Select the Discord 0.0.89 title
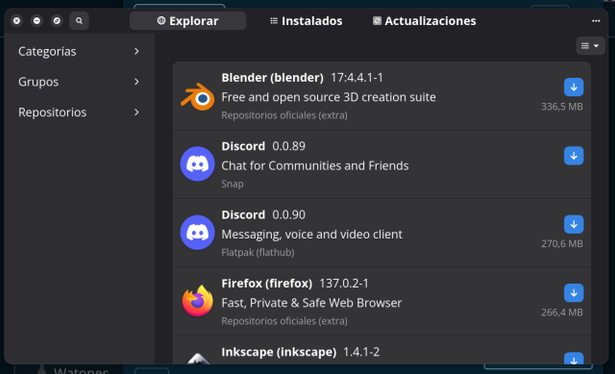 (x=243, y=146)
